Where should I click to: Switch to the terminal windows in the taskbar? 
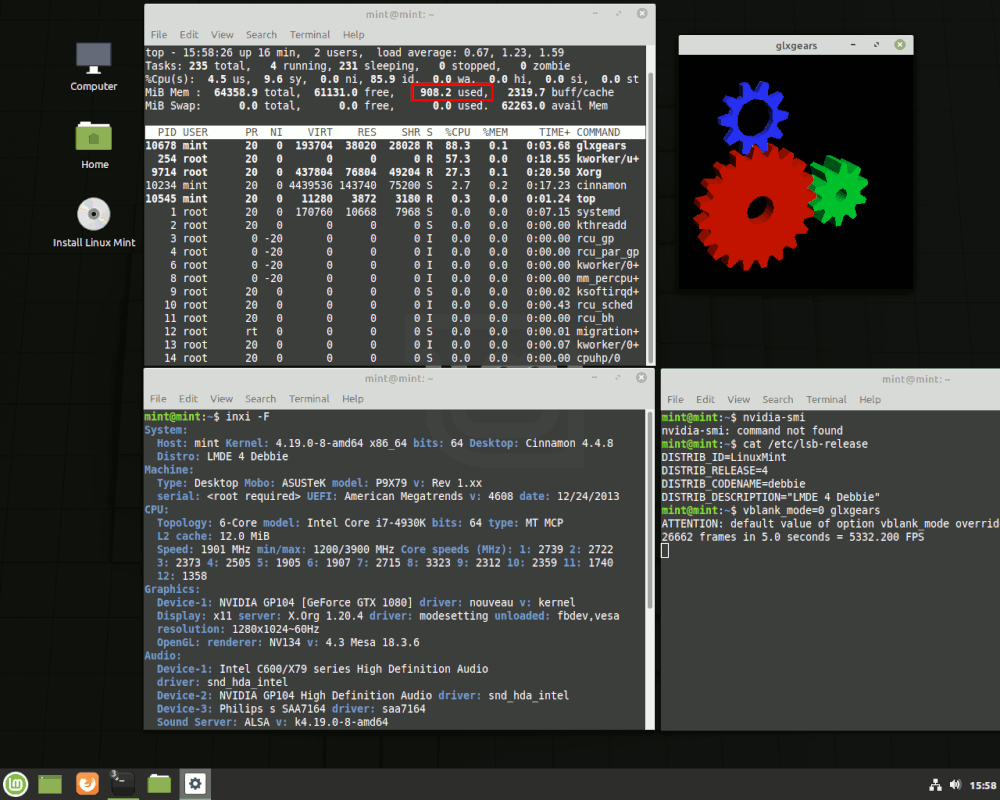pos(122,784)
